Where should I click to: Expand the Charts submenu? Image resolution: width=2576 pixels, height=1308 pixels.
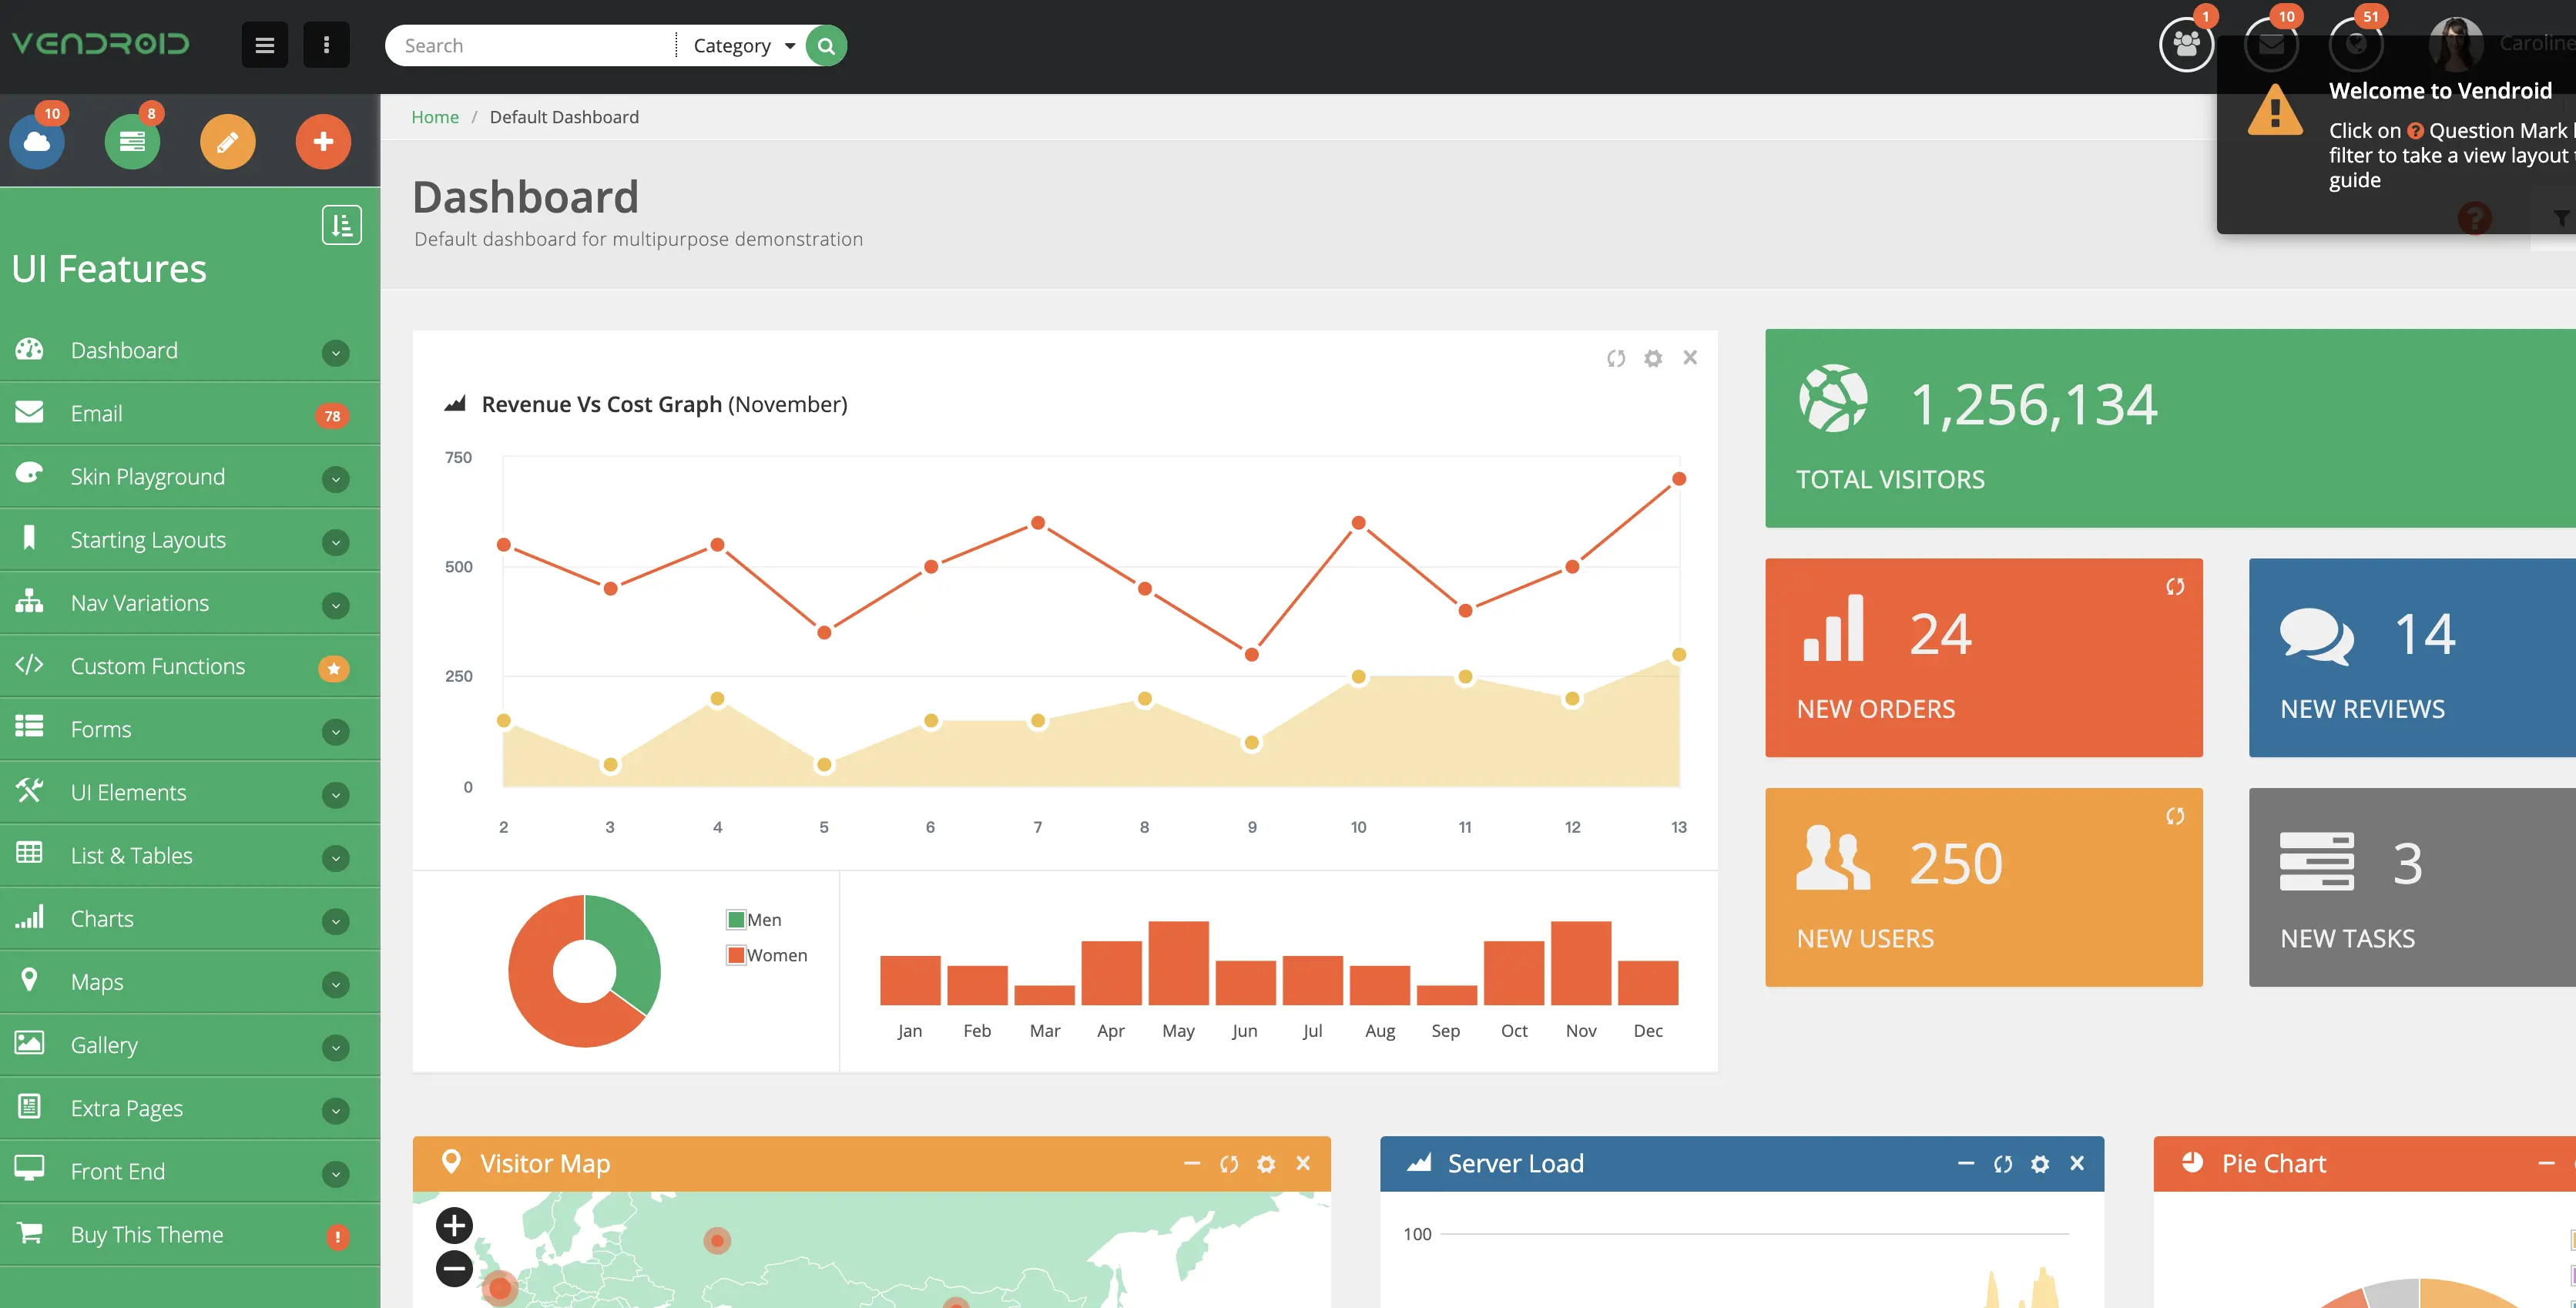(x=336, y=921)
